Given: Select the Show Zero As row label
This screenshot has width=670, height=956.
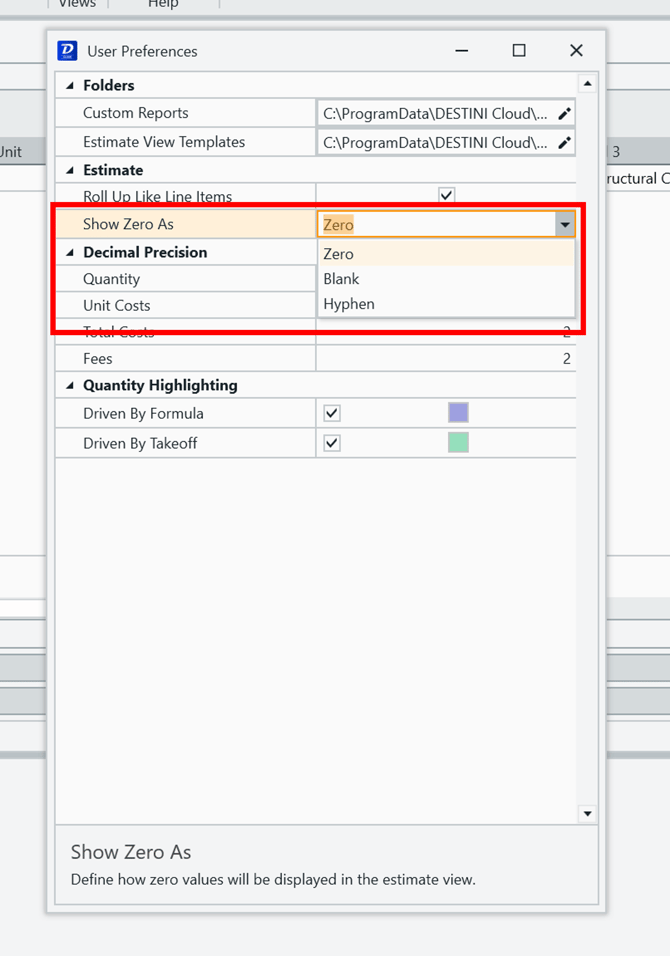Looking at the screenshot, I should 128,224.
